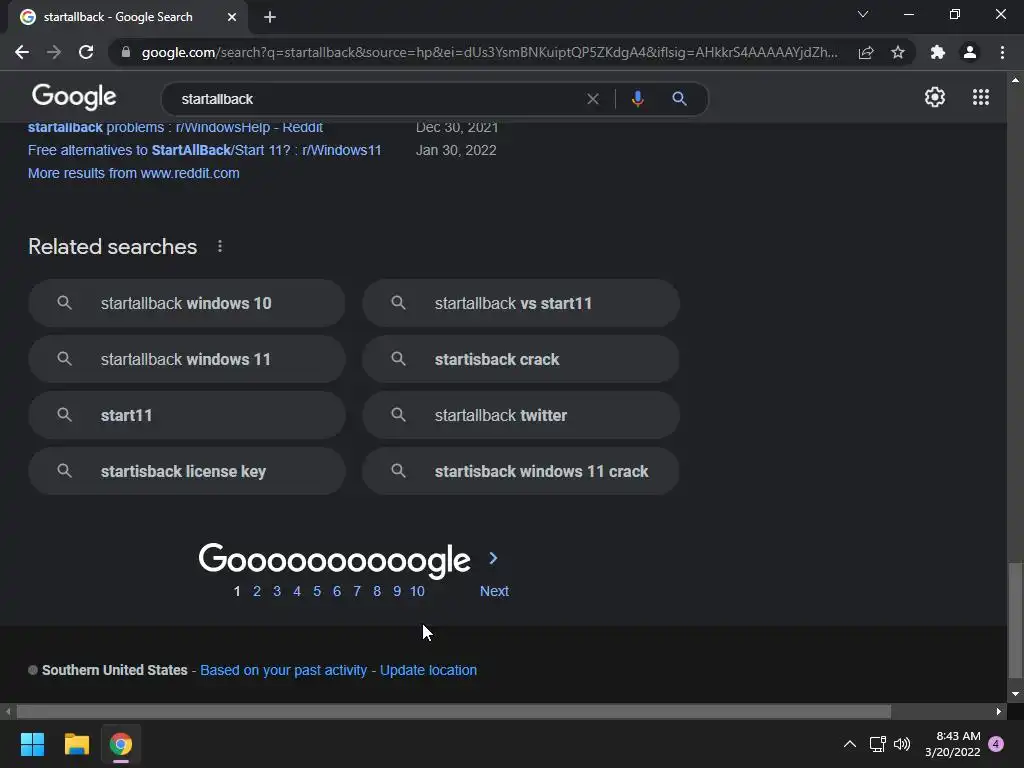Open the Chrome profile avatar

coord(970,52)
